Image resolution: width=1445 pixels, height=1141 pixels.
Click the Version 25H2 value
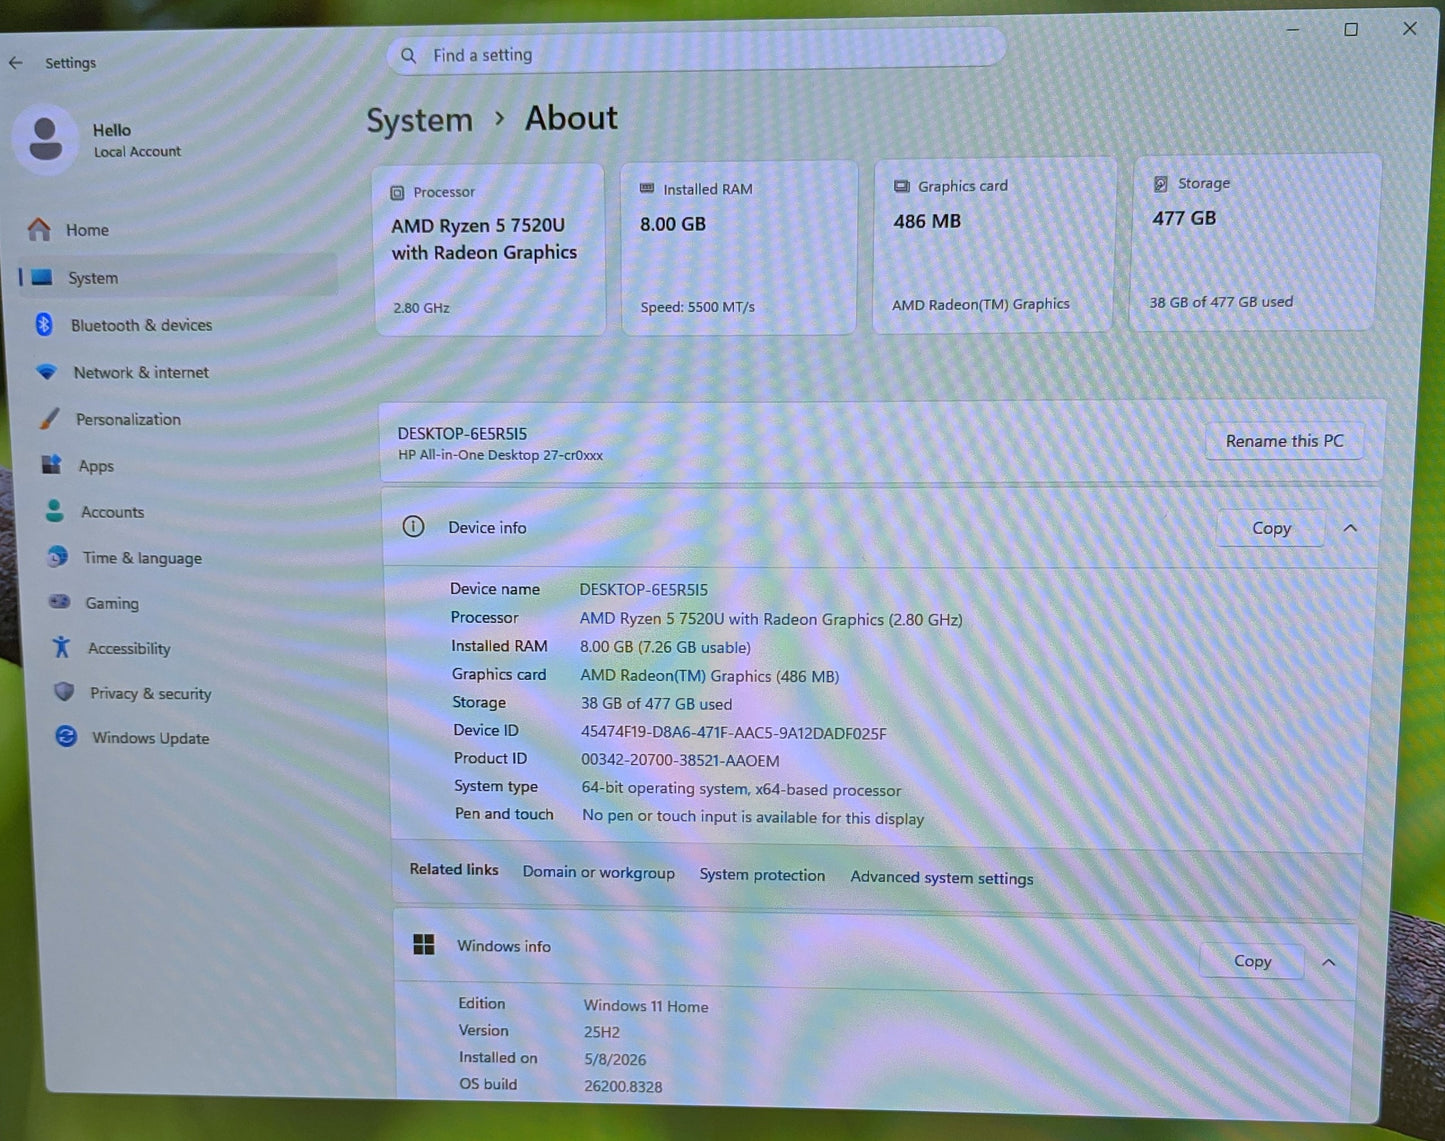click(602, 1032)
